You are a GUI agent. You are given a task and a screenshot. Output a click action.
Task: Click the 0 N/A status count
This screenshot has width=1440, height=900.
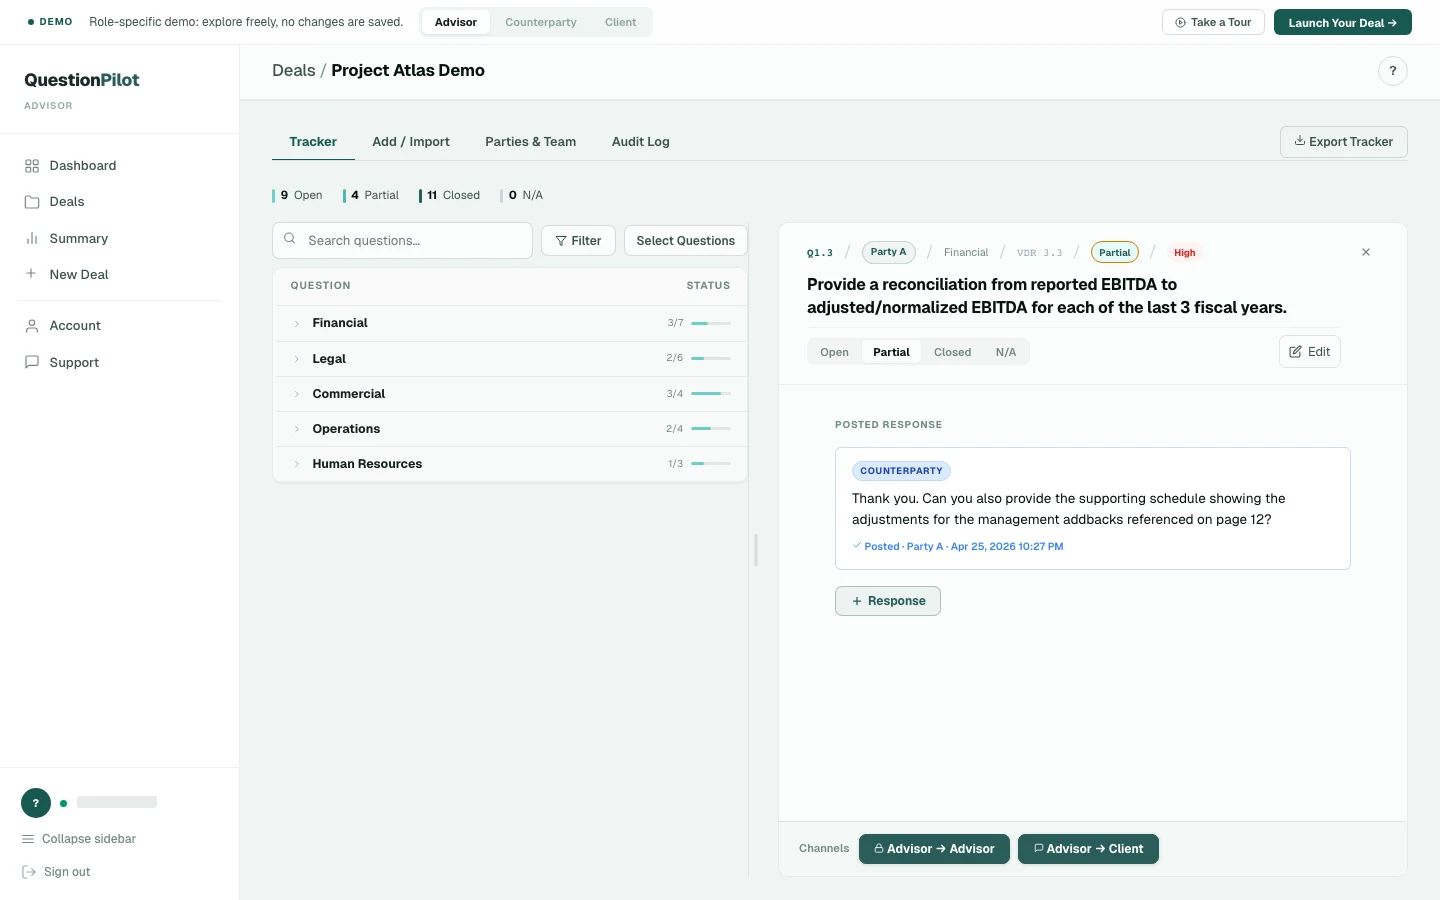click(x=522, y=195)
